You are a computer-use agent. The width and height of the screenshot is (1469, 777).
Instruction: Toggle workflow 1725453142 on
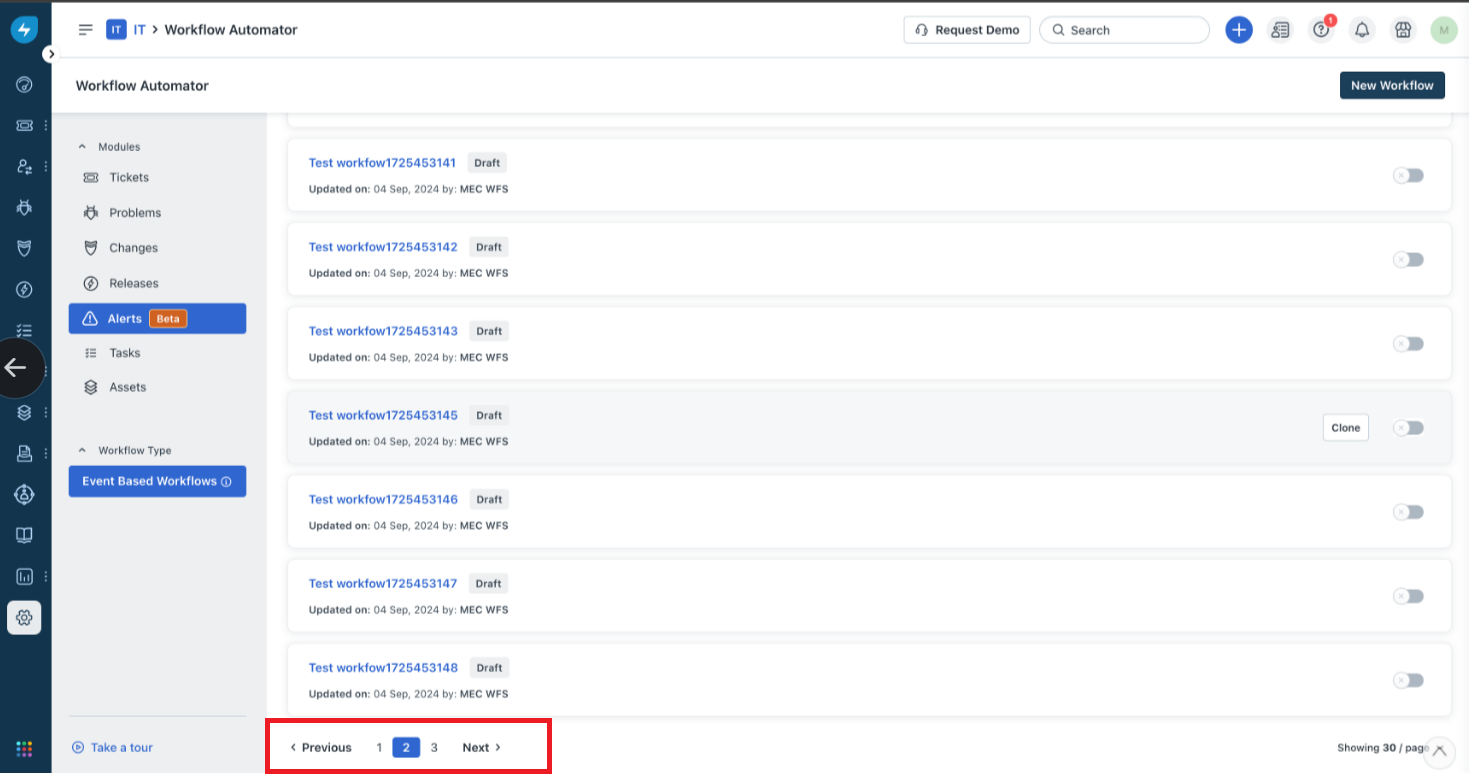click(x=1408, y=259)
